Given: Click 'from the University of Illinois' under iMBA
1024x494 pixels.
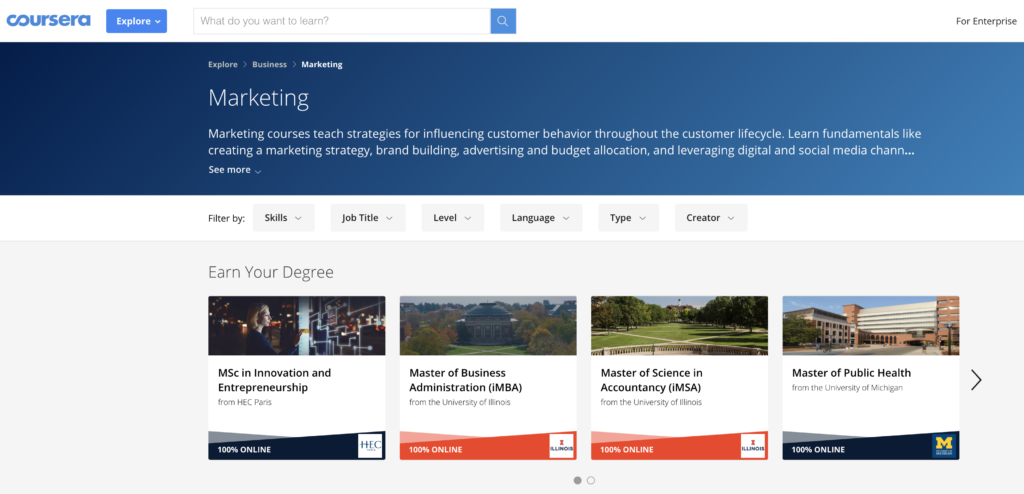Looking at the screenshot, I should [x=460, y=403].
